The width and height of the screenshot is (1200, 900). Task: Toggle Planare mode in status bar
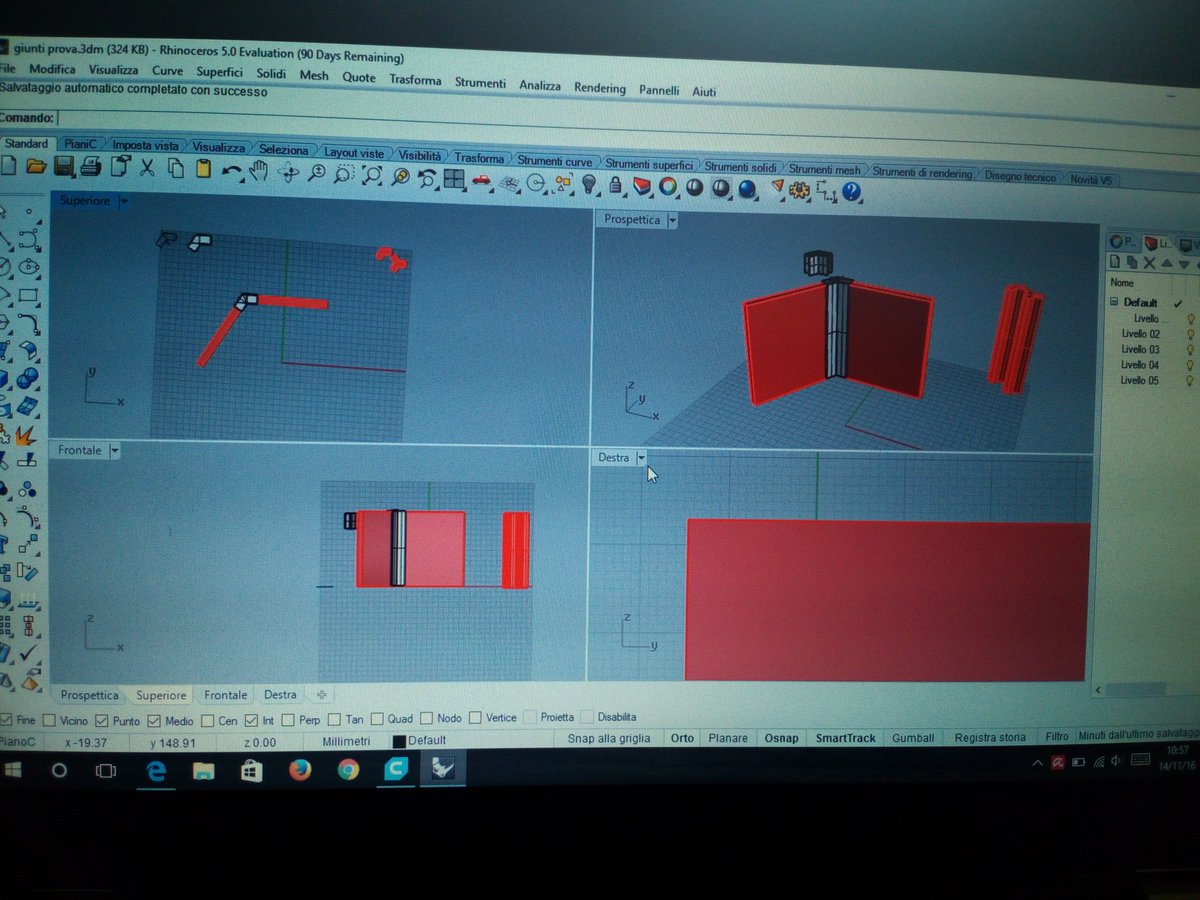click(728, 738)
